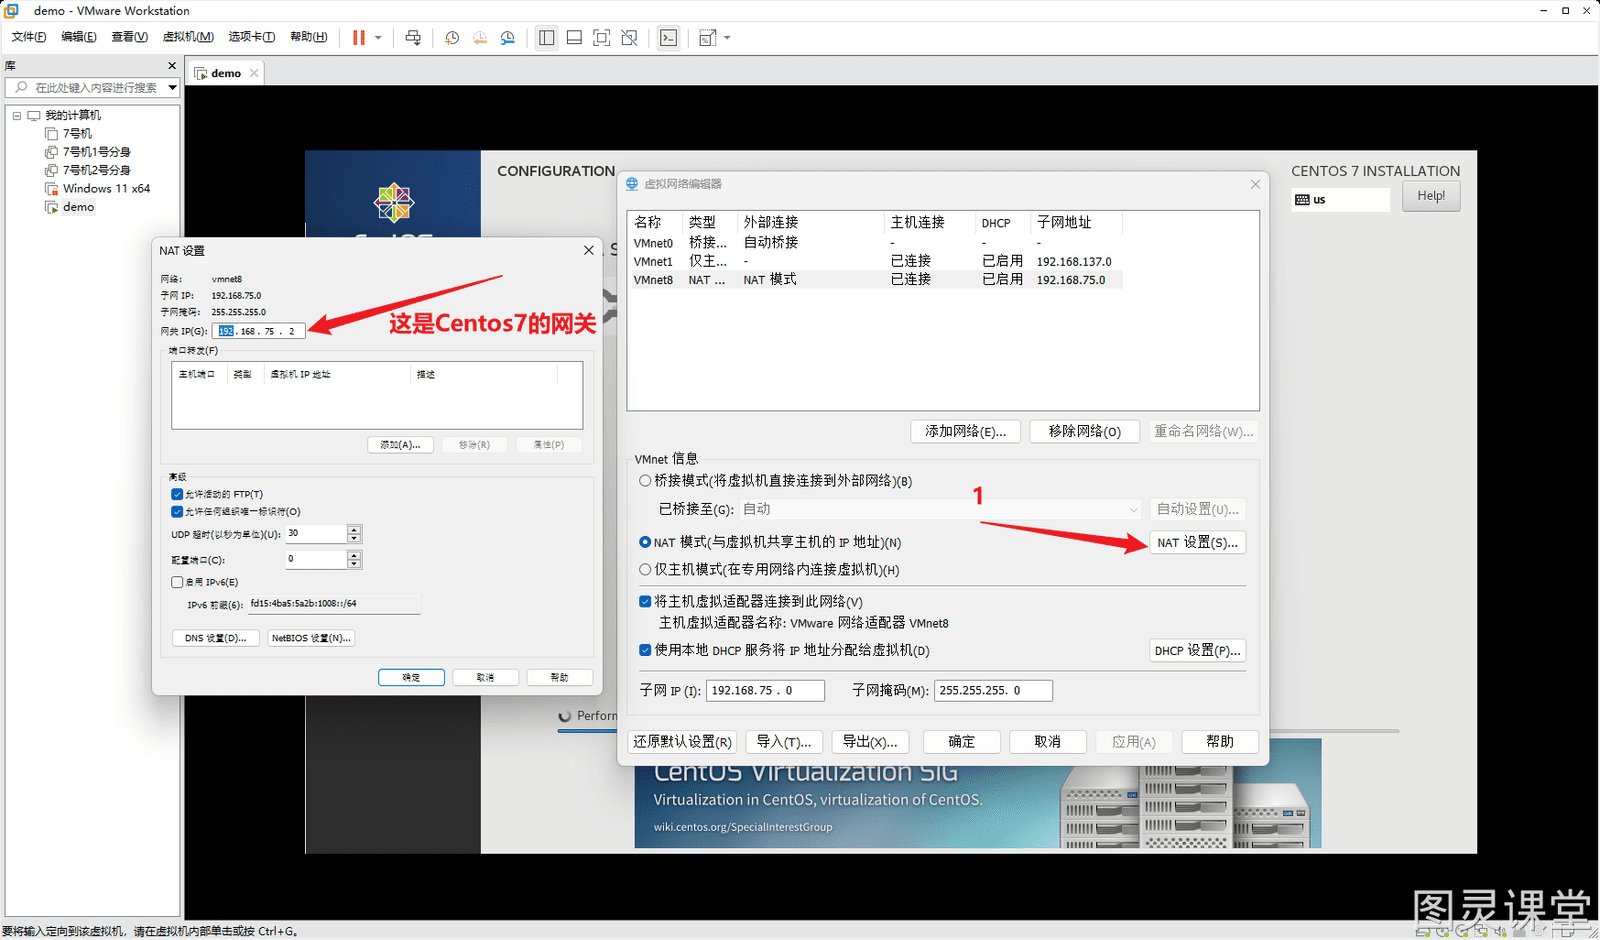Screen dimensions: 1600x940
Task: Open the snapshot manager toolbar icon
Action: [508, 38]
